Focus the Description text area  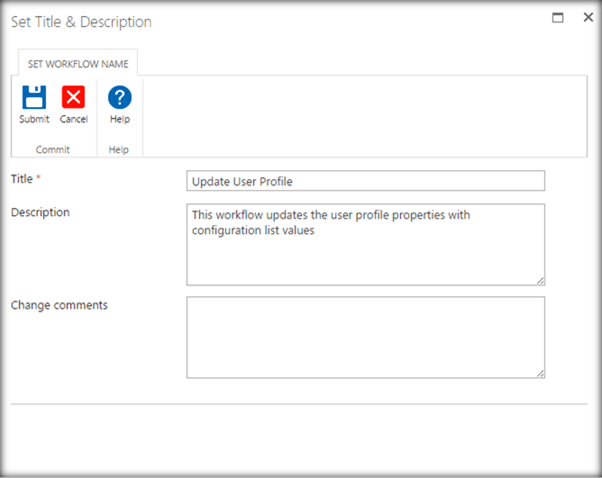pyautogui.click(x=366, y=245)
